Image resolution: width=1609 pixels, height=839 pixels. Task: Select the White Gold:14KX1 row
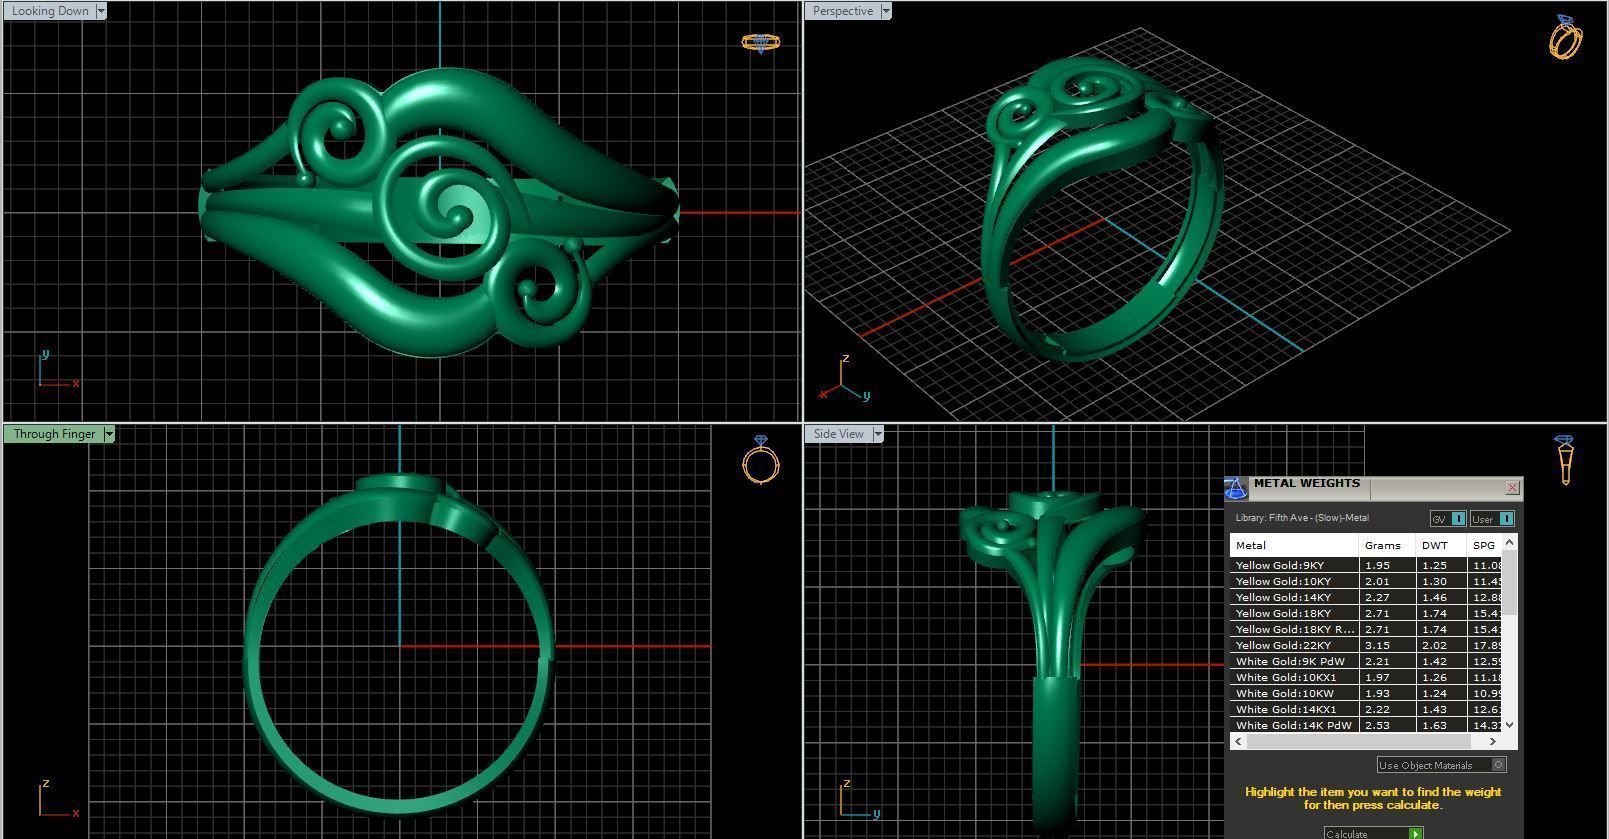point(1366,709)
